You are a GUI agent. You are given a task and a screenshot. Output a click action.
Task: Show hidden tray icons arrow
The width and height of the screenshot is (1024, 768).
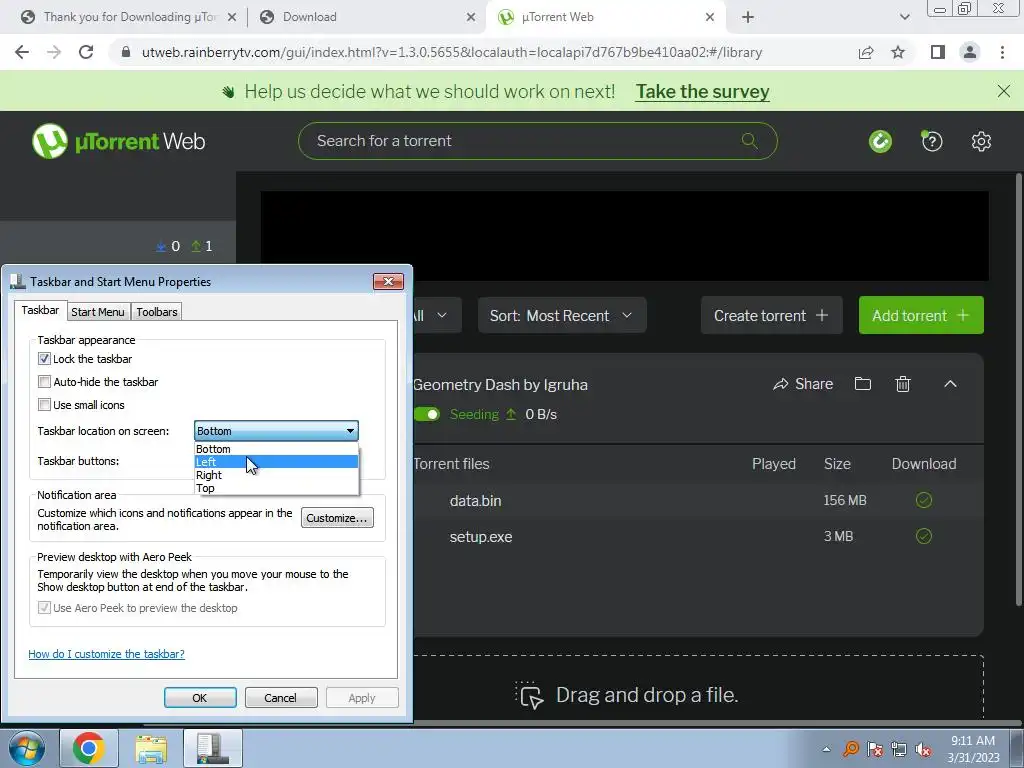[x=827, y=749]
